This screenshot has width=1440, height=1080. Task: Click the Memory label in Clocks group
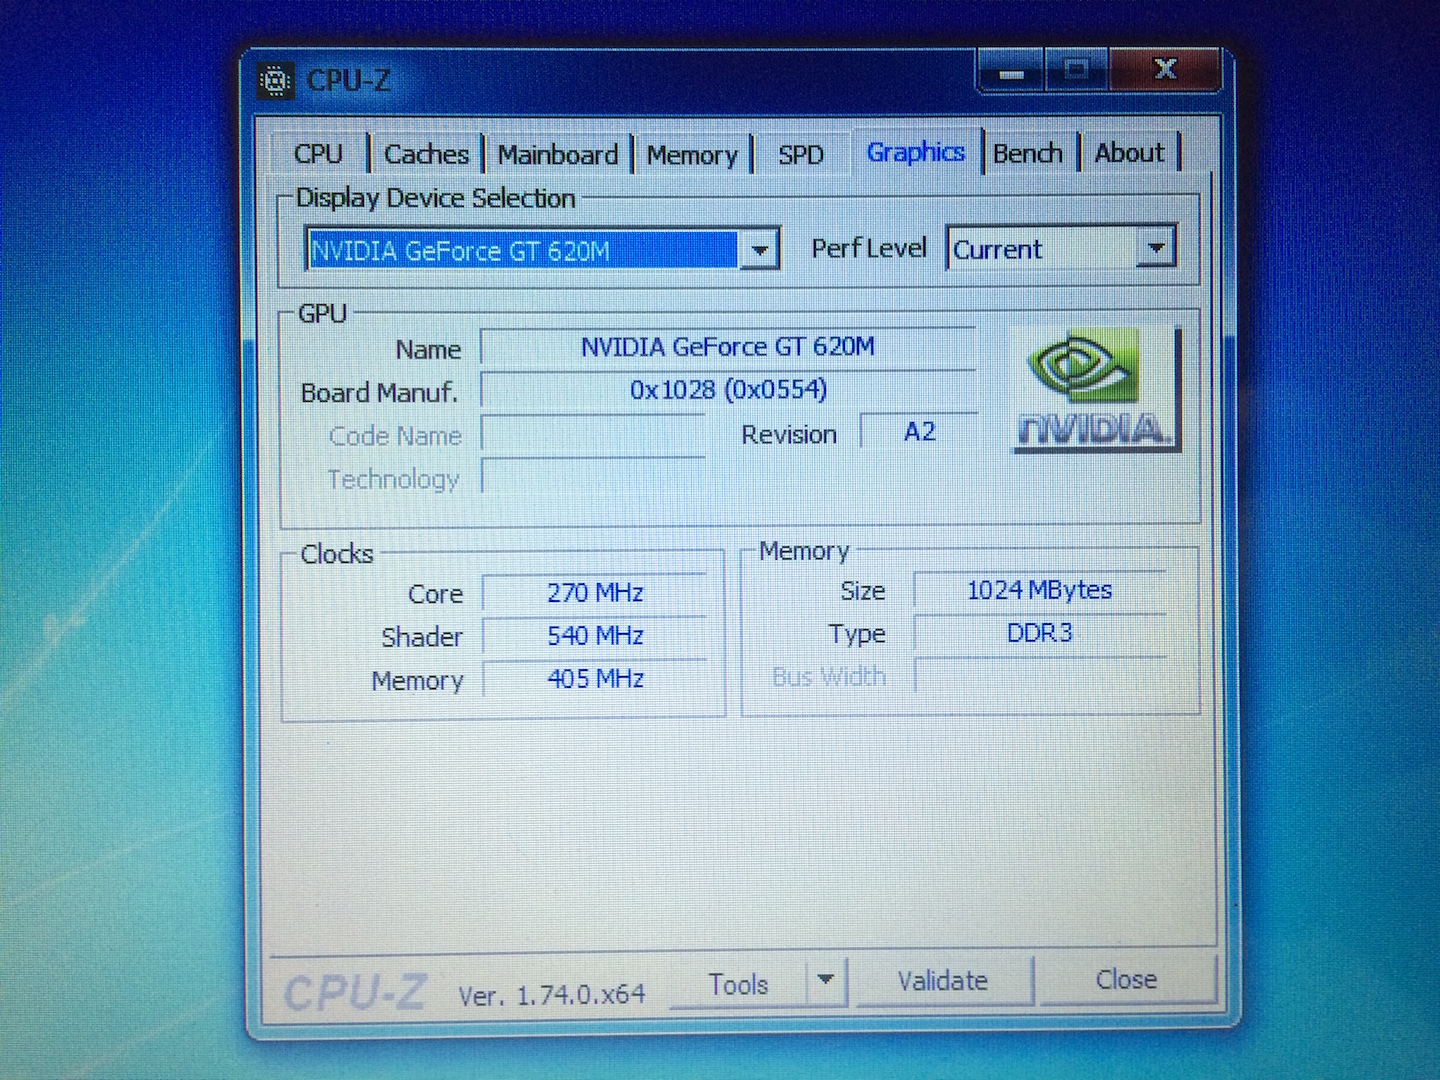coord(417,681)
